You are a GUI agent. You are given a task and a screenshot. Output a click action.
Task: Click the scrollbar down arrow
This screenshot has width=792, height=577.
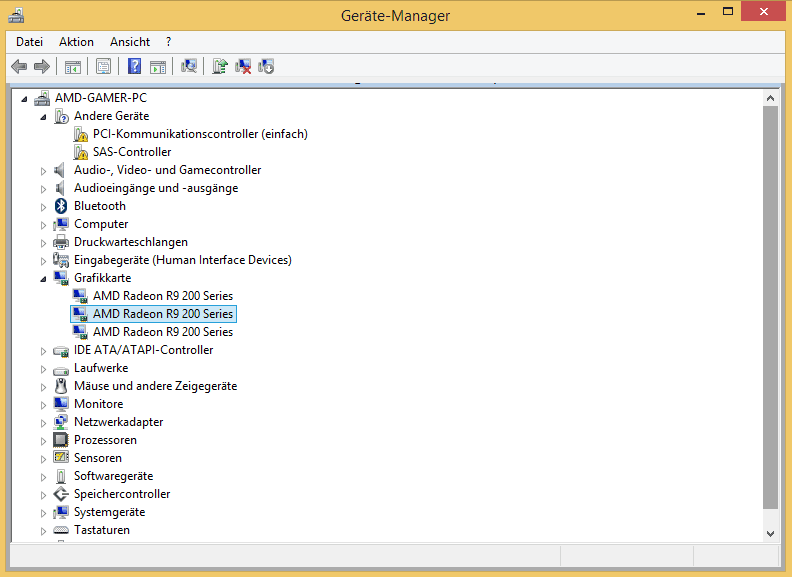(770, 534)
